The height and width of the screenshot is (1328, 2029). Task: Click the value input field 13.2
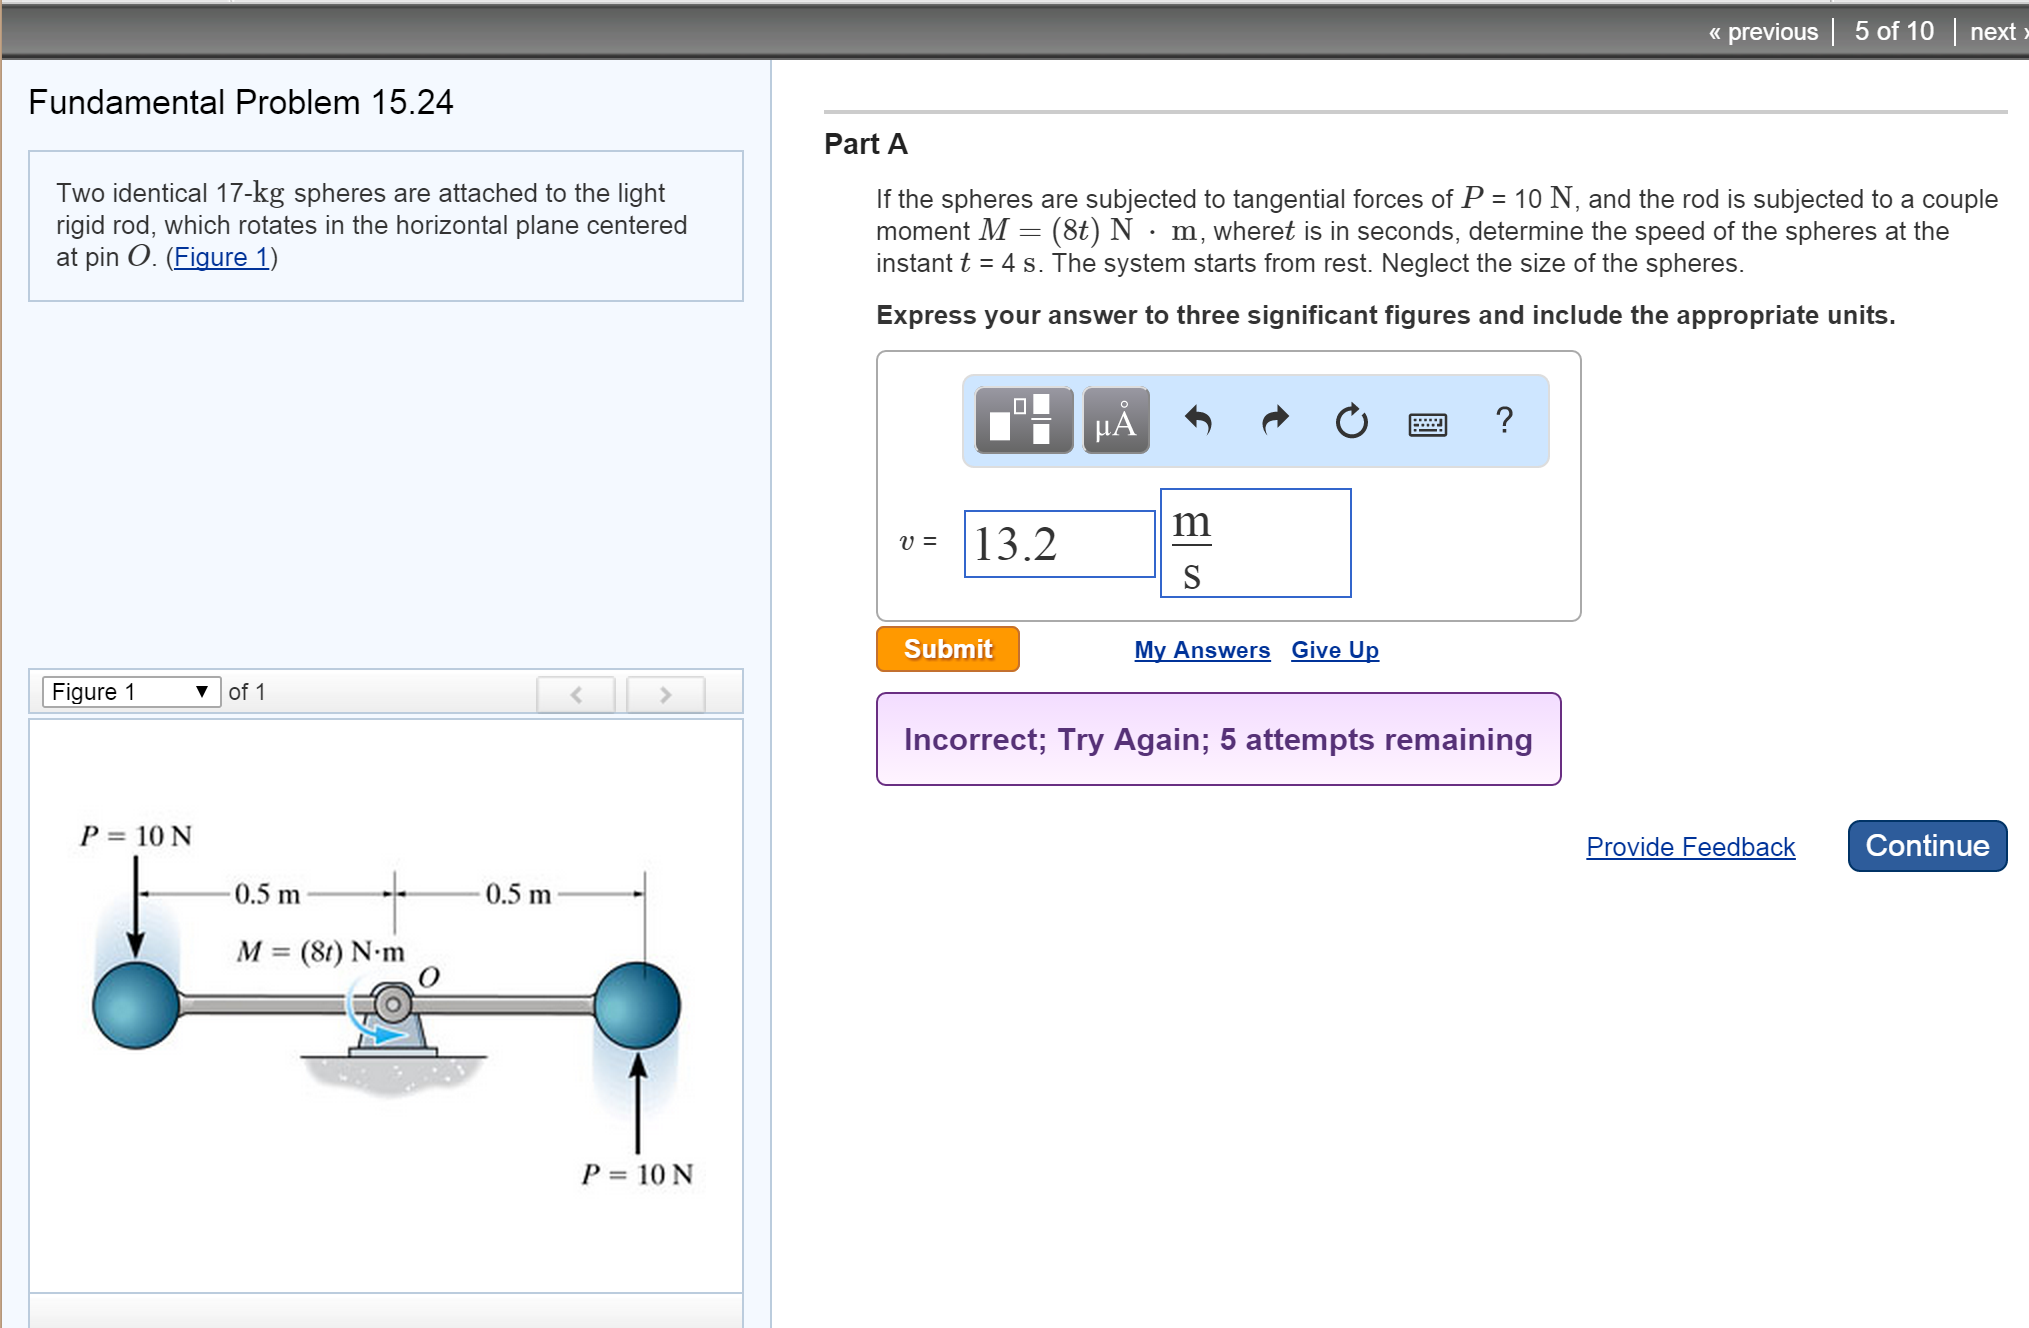[1058, 544]
